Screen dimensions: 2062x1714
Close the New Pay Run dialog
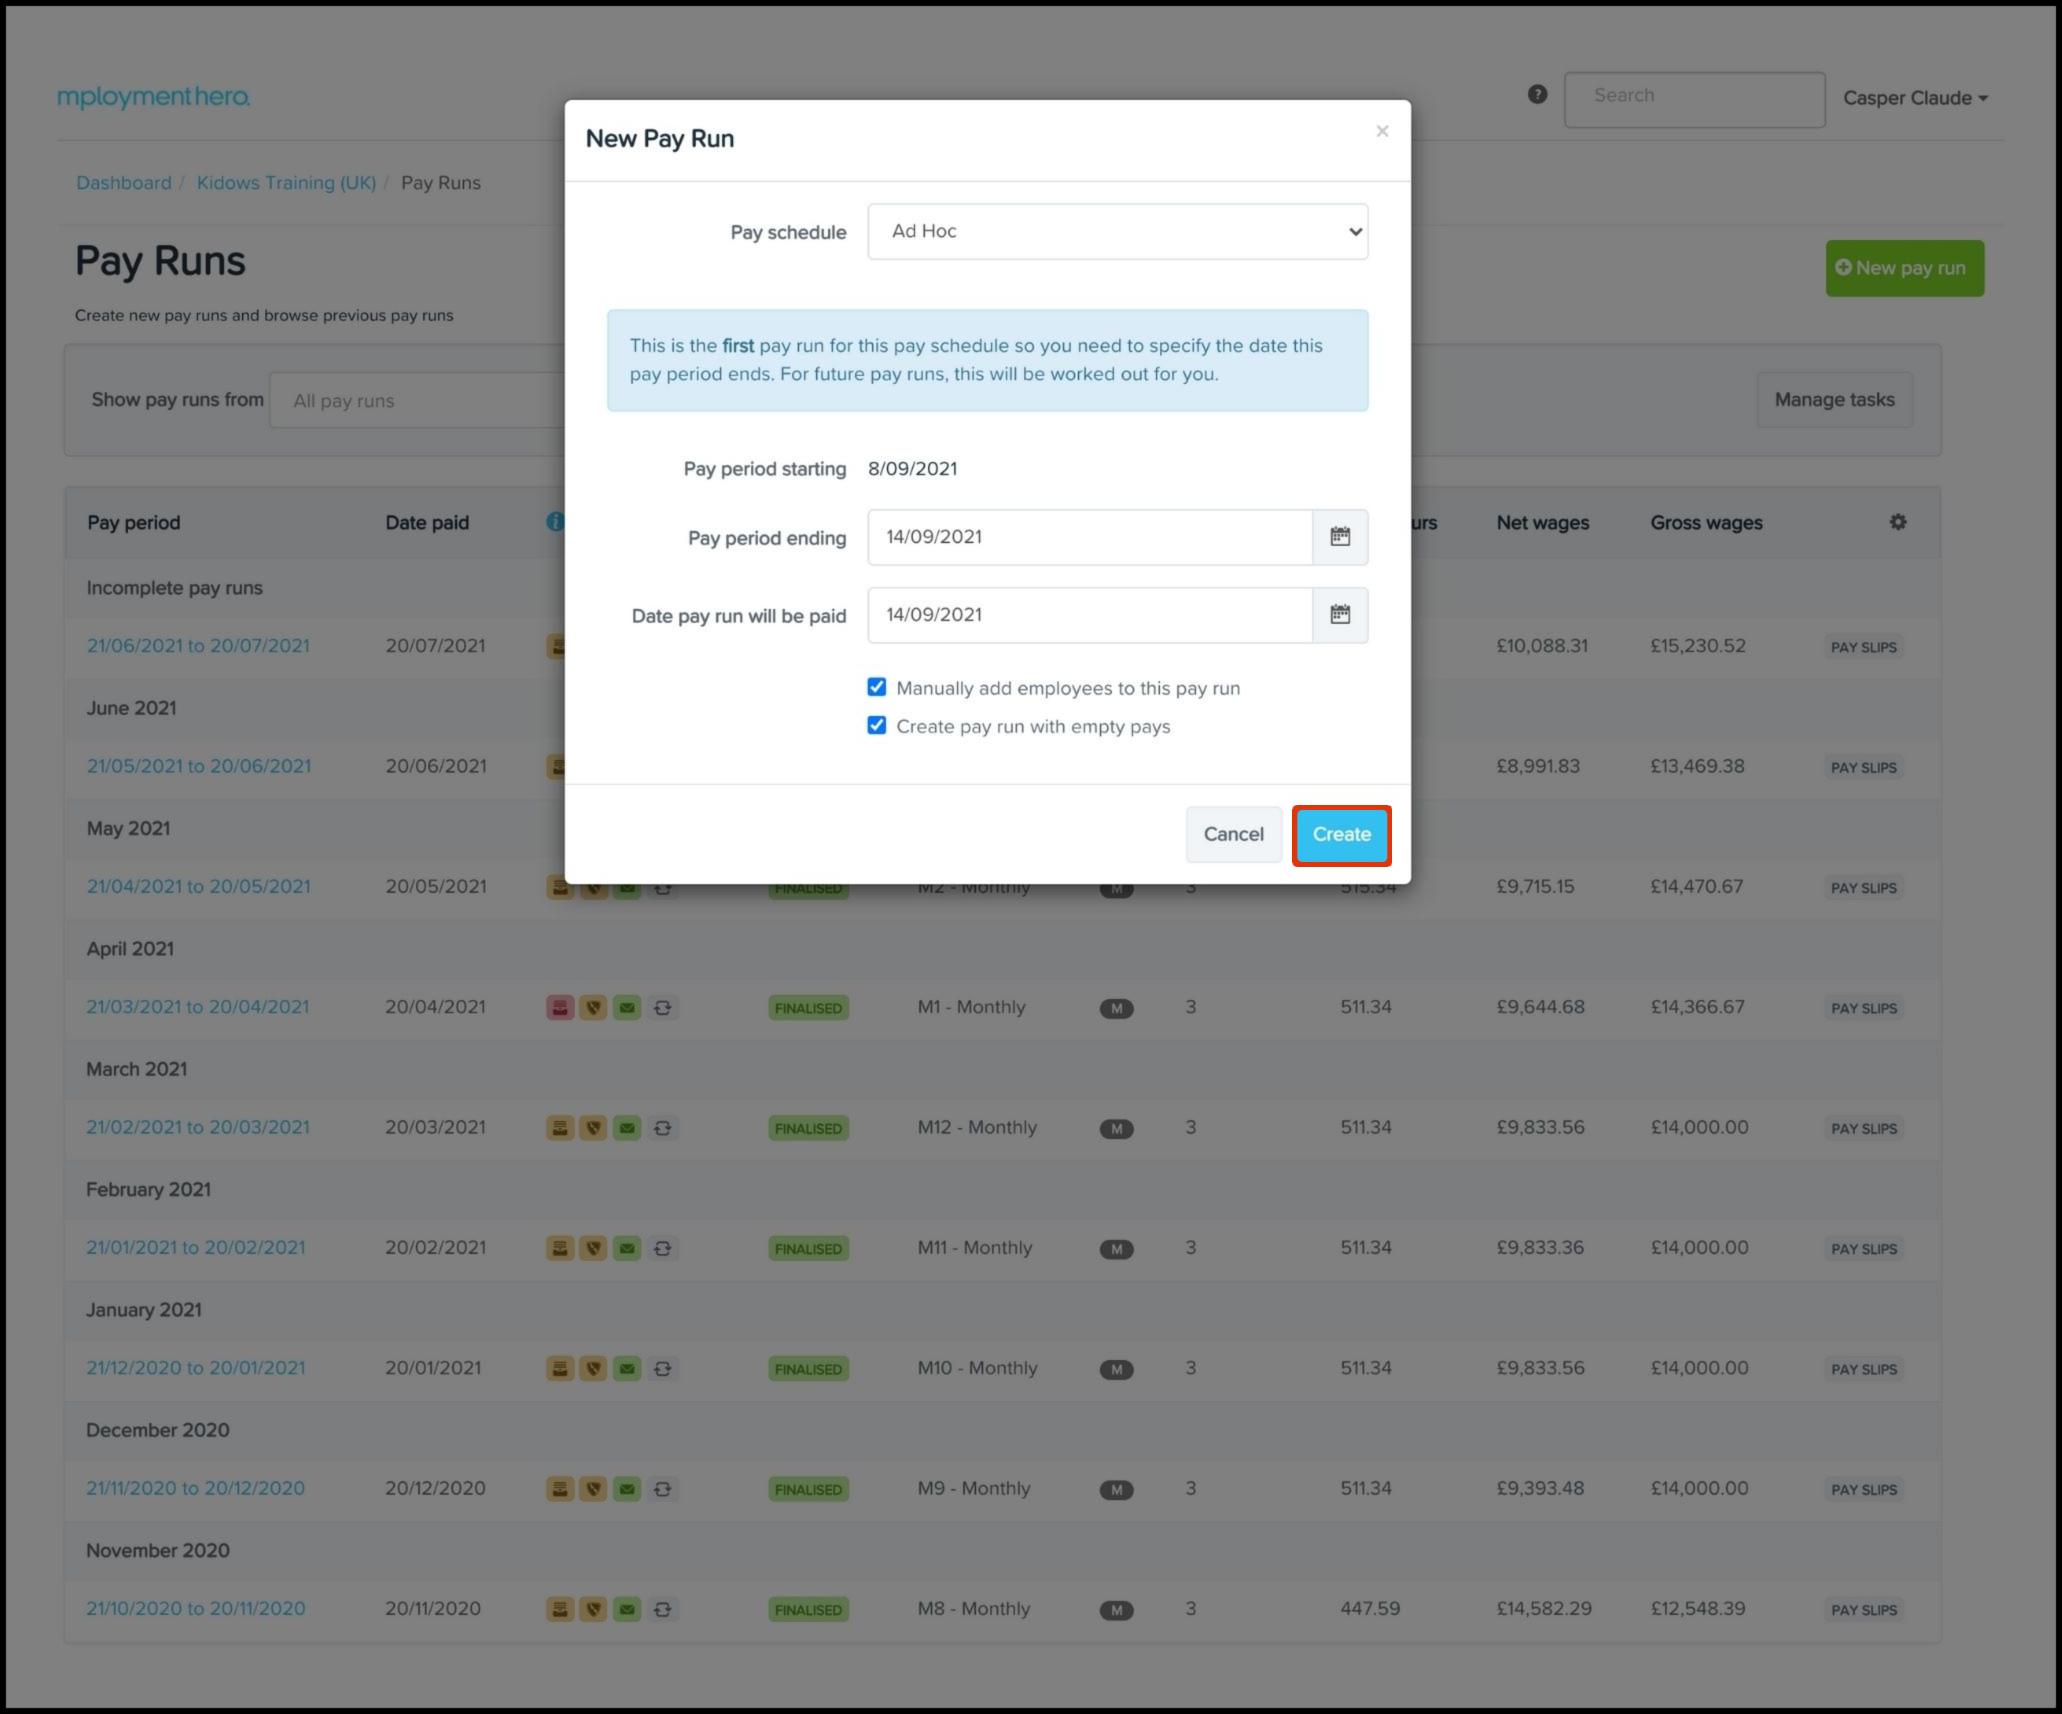[x=1382, y=131]
